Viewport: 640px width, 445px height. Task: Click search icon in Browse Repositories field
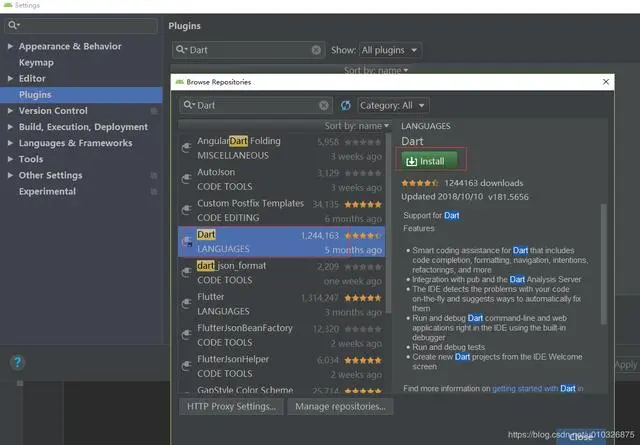(x=189, y=105)
